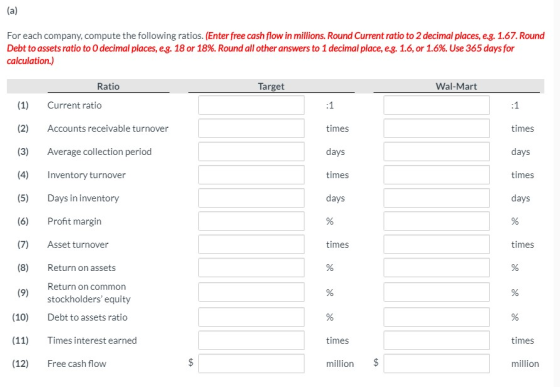Click the Wal-Mart Current ratio input field

[x=436, y=105]
